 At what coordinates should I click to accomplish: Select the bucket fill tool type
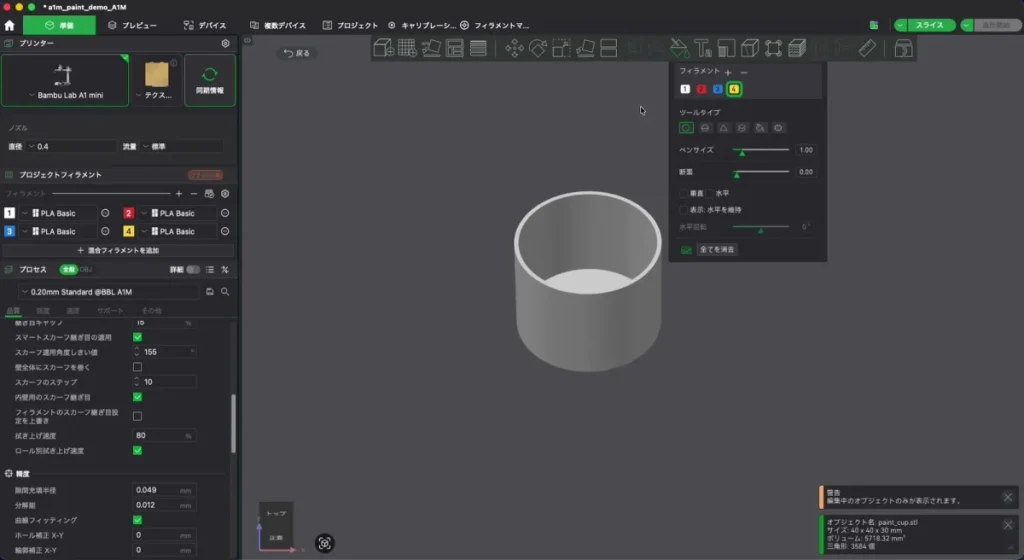tap(760, 128)
